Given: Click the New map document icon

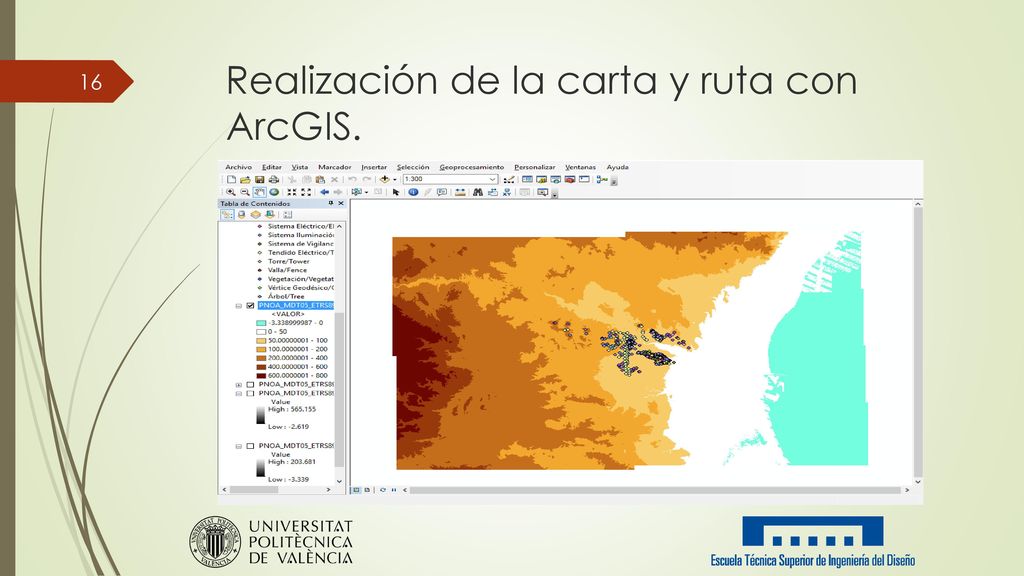Looking at the screenshot, I should [x=231, y=179].
